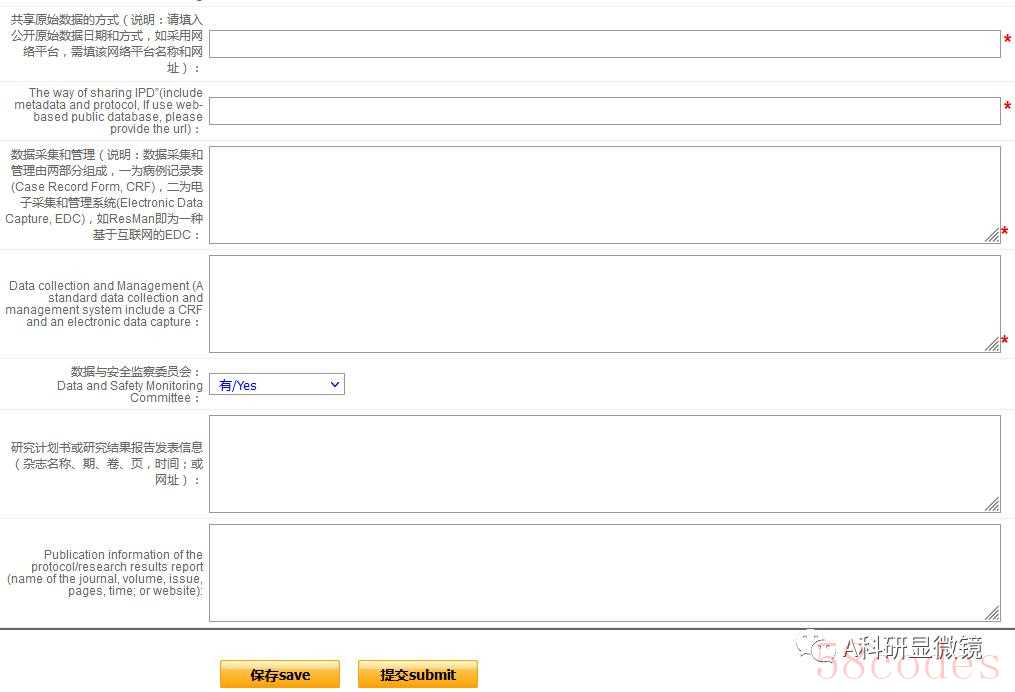Grab resize handle of 研究计划书 publication textarea

992,504
